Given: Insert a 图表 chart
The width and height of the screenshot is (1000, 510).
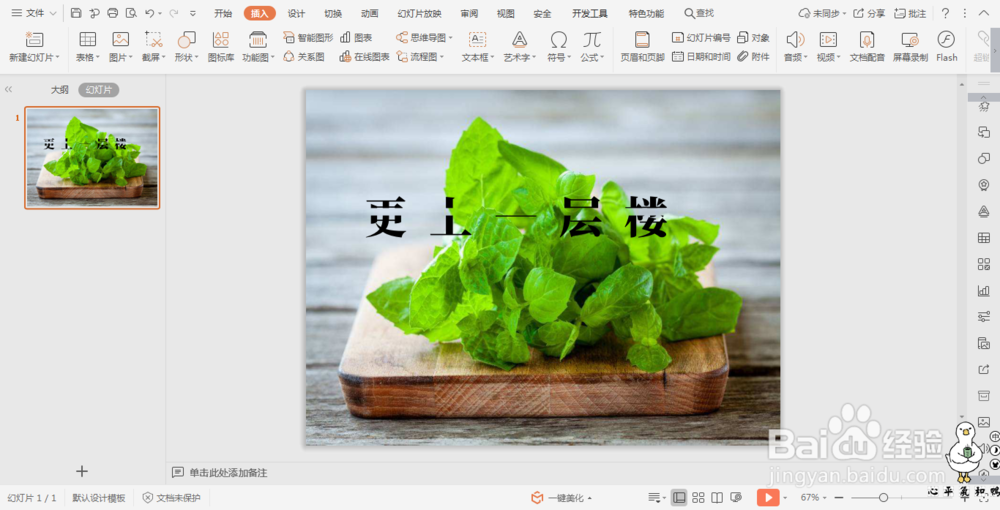Looking at the screenshot, I should [x=357, y=38].
